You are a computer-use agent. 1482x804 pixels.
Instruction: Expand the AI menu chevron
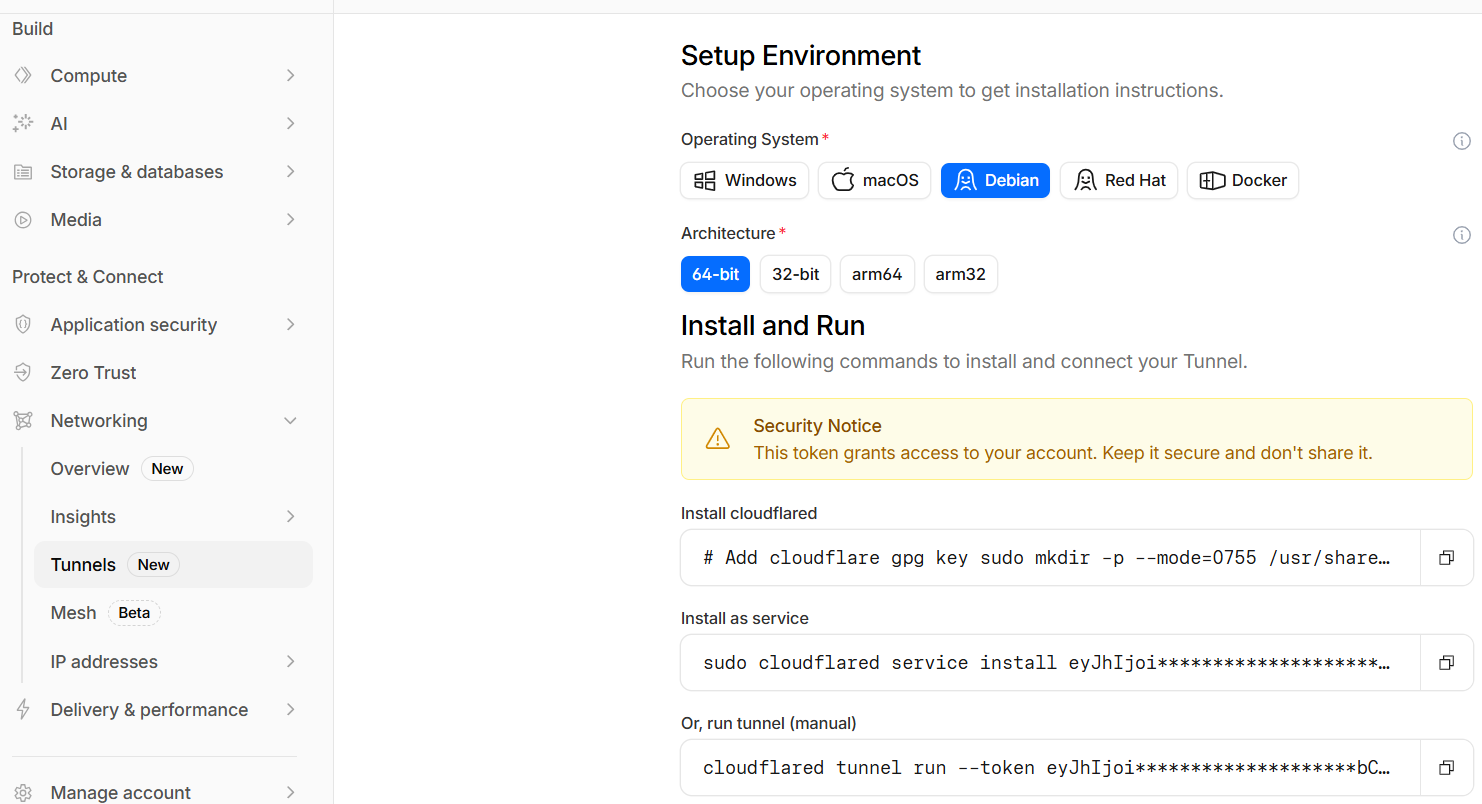point(290,124)
